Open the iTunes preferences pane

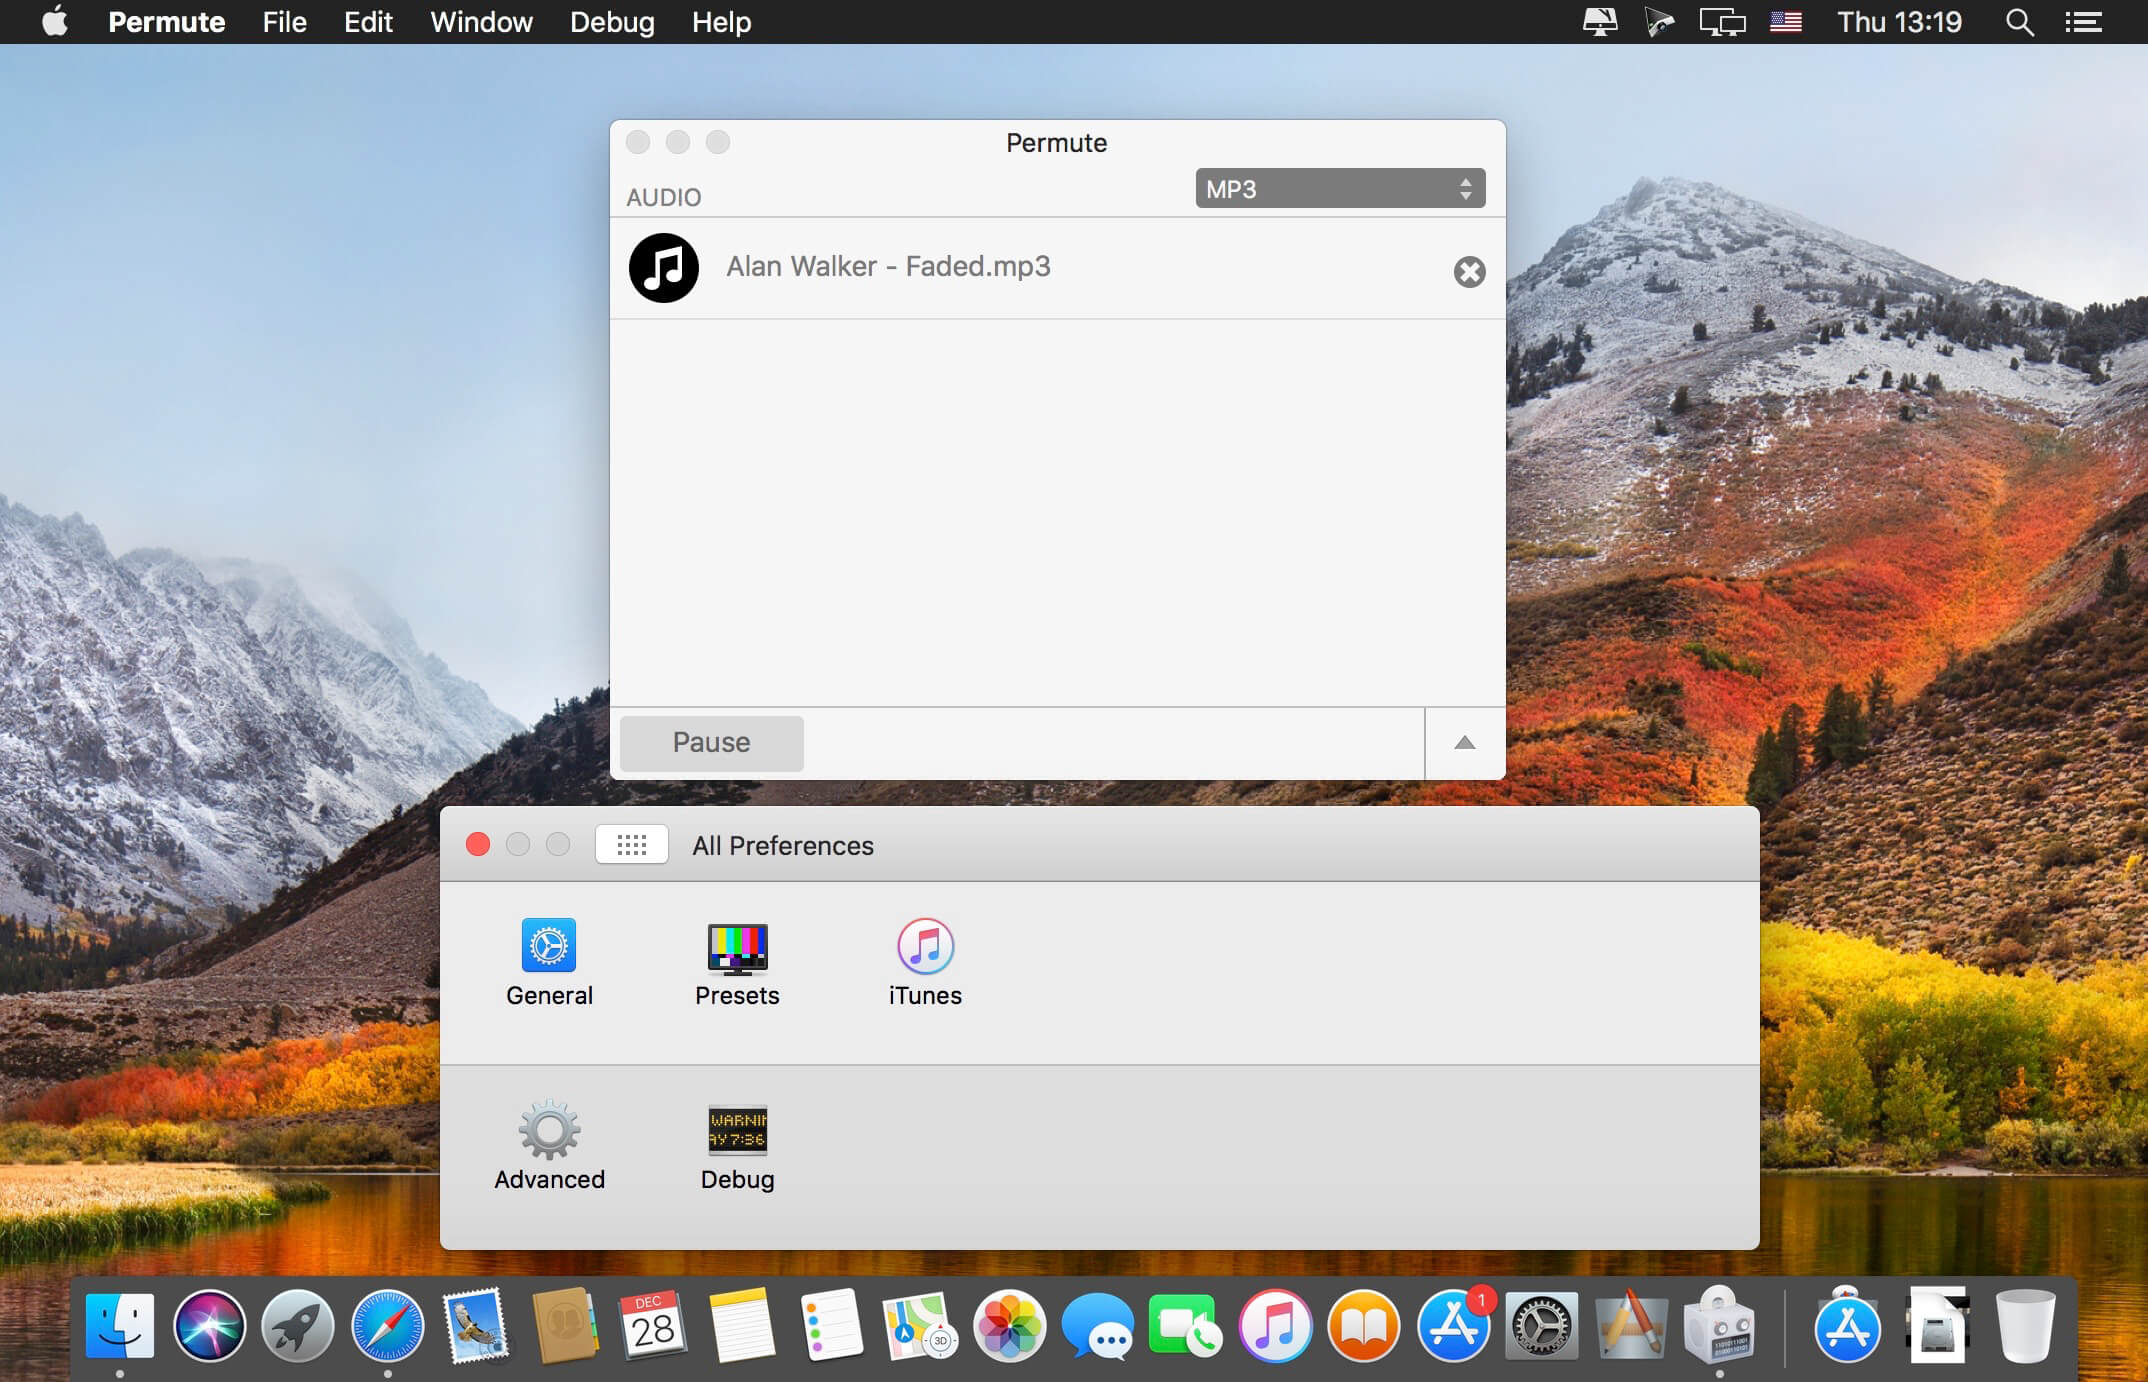pos(925,962)
